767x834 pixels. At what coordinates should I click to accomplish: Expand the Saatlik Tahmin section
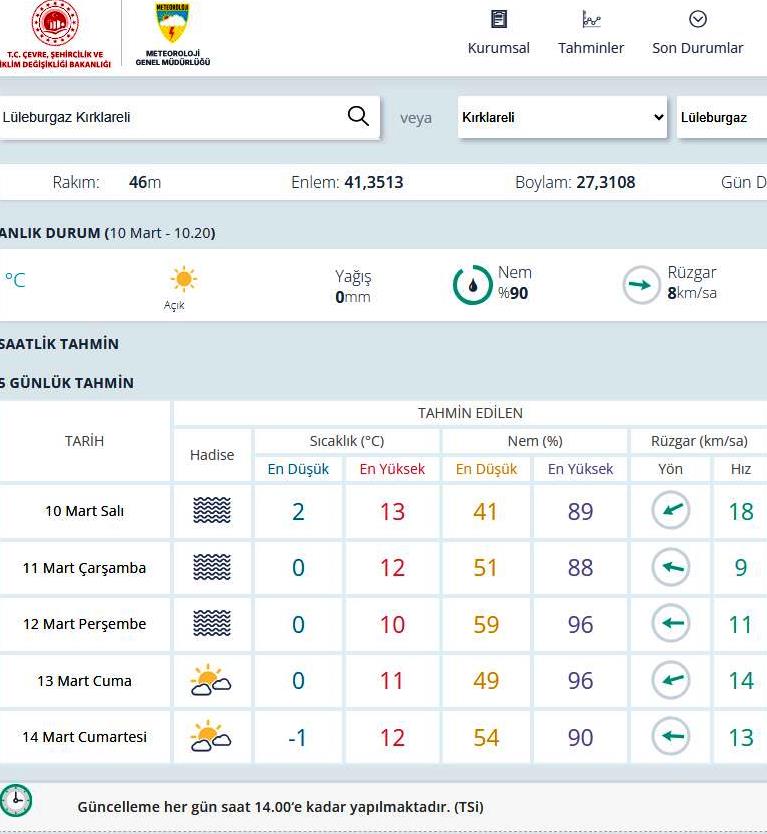pyautogui.click(x=60, y=344)
